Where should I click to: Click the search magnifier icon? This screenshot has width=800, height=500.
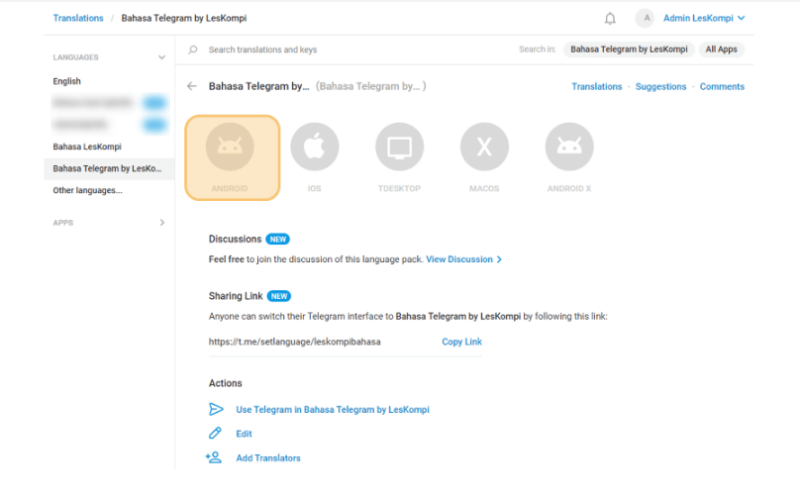193,49
